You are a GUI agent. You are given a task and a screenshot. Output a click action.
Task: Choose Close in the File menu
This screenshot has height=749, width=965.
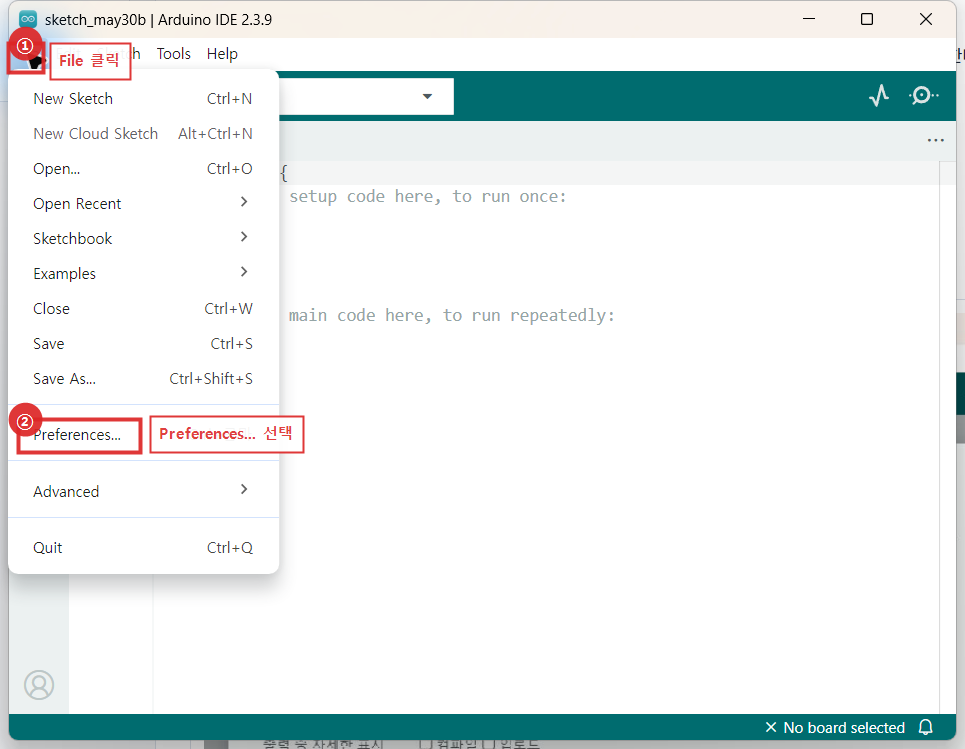(143, 308)
